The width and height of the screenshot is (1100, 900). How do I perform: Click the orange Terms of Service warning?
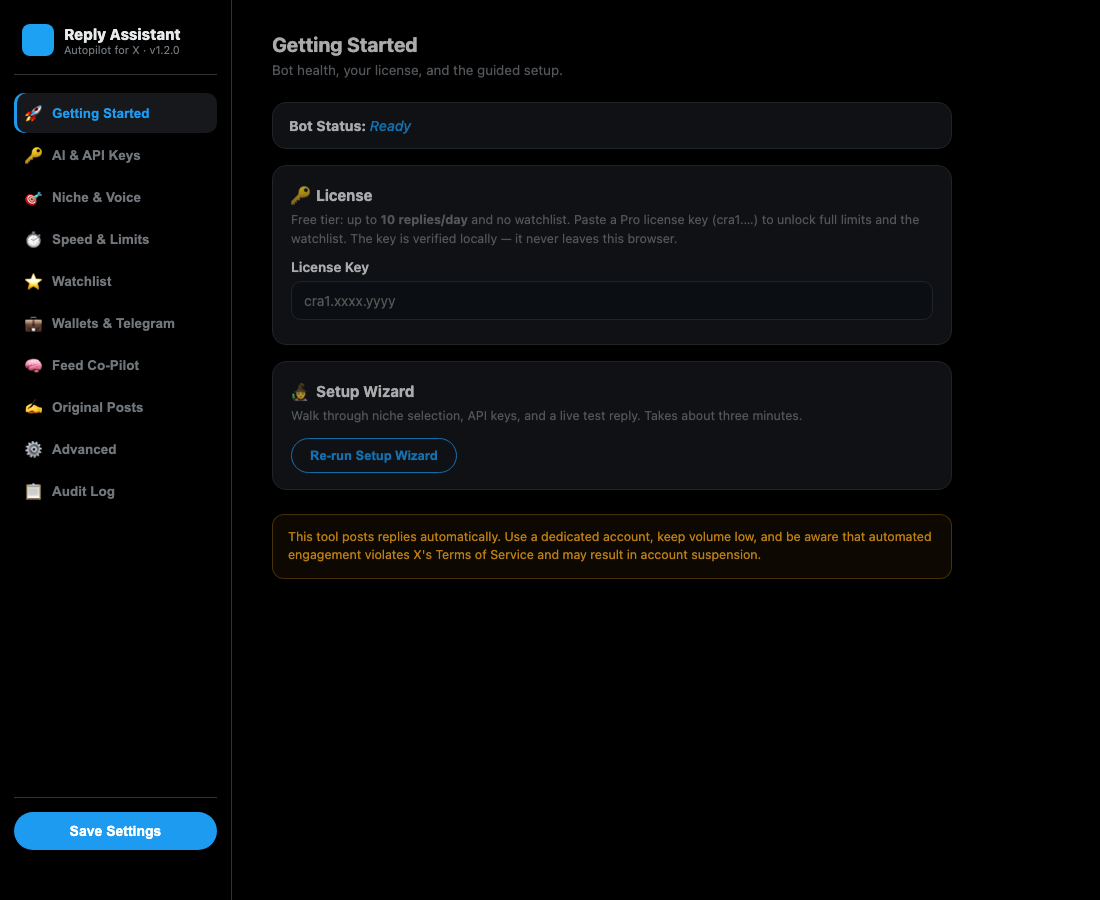(612, 546)
